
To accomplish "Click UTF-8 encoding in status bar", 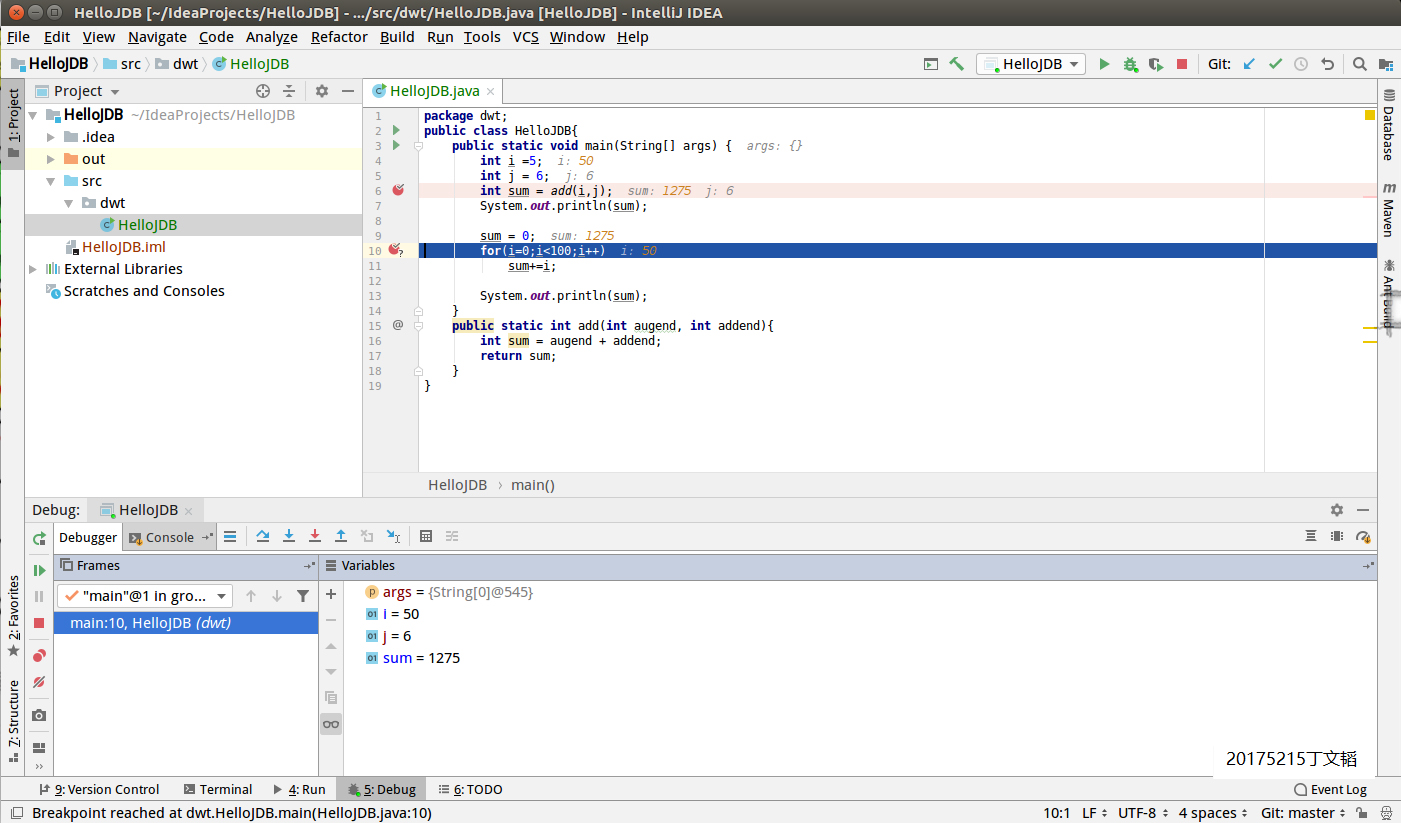I will (1141, 813).
